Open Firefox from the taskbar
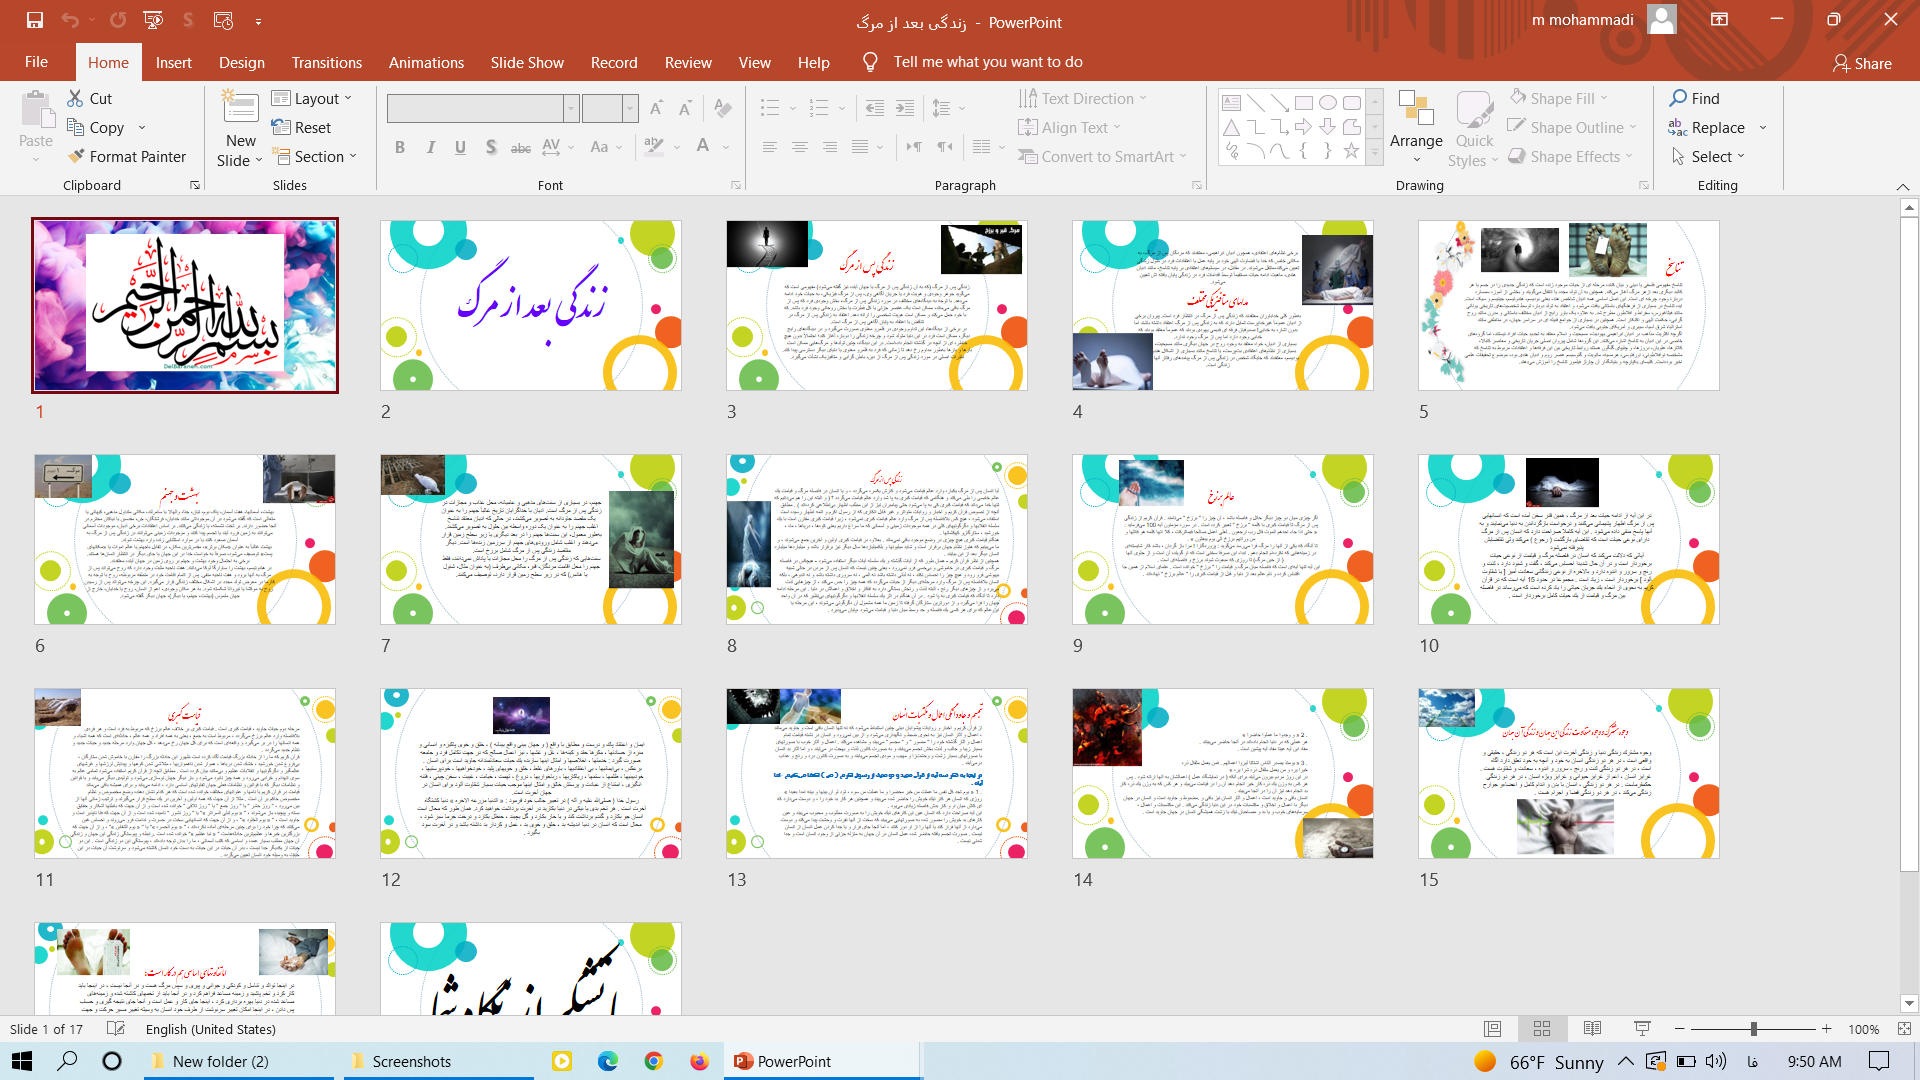Viewport: 1920px width, 1080px height. coord(699,1061)
